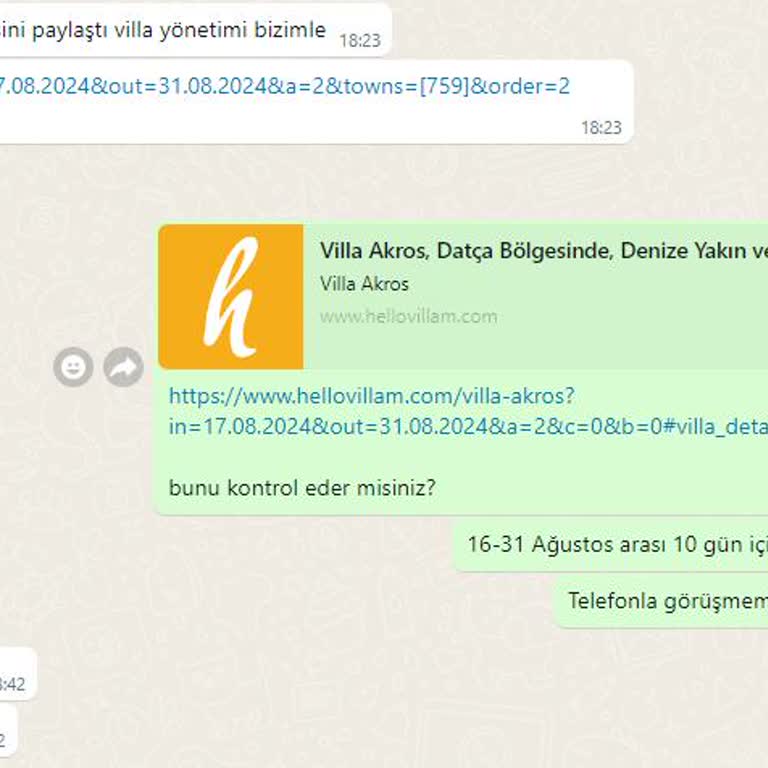
Task: Click the Villa Akros preview title
Action: (544, 251)
